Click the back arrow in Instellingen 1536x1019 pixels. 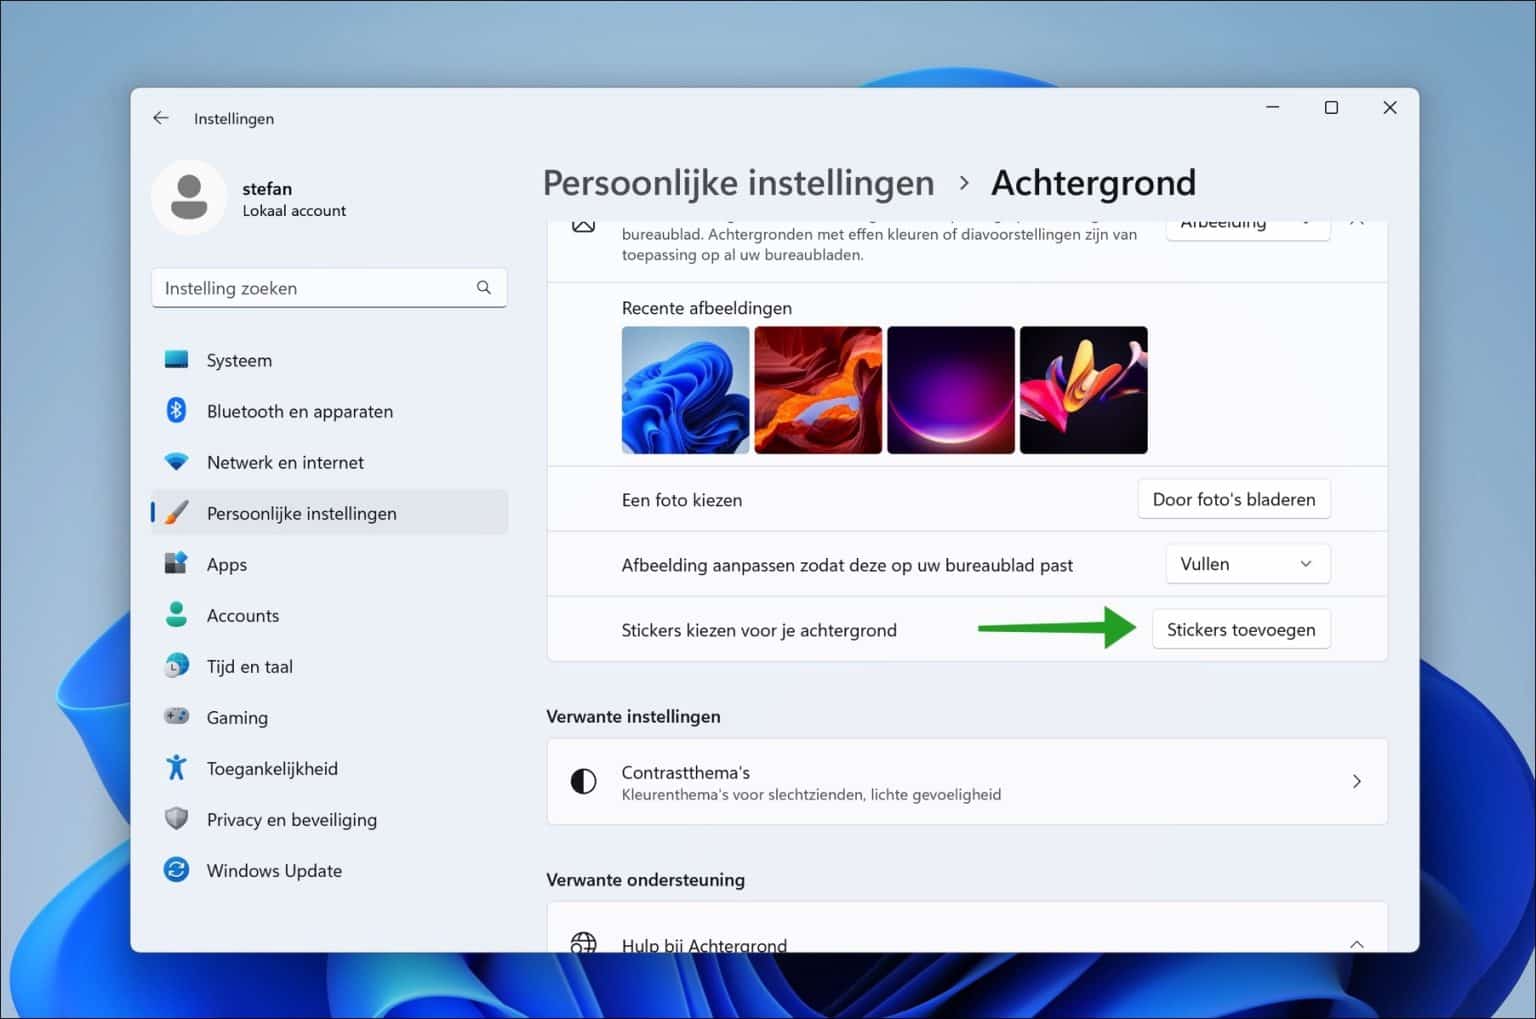tap(160, 118)
